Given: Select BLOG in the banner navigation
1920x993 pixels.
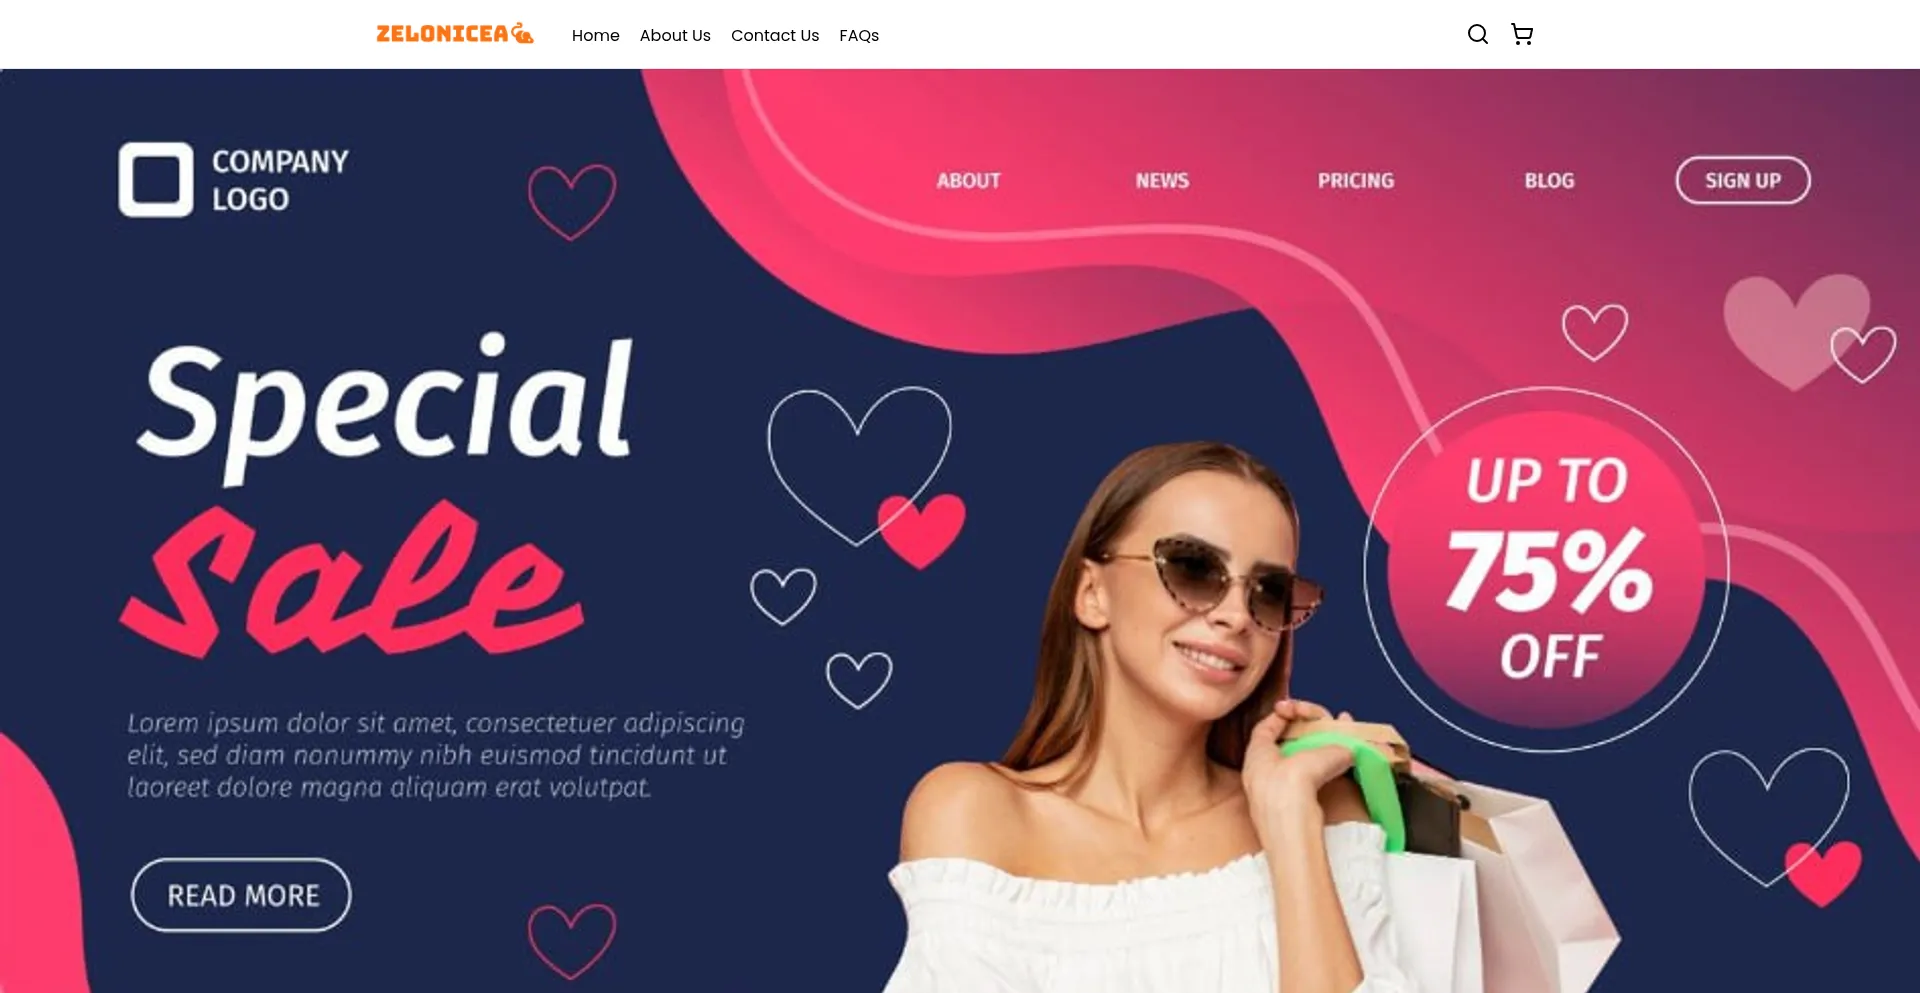Looking at the screenshot, I should click(1549, 181).
